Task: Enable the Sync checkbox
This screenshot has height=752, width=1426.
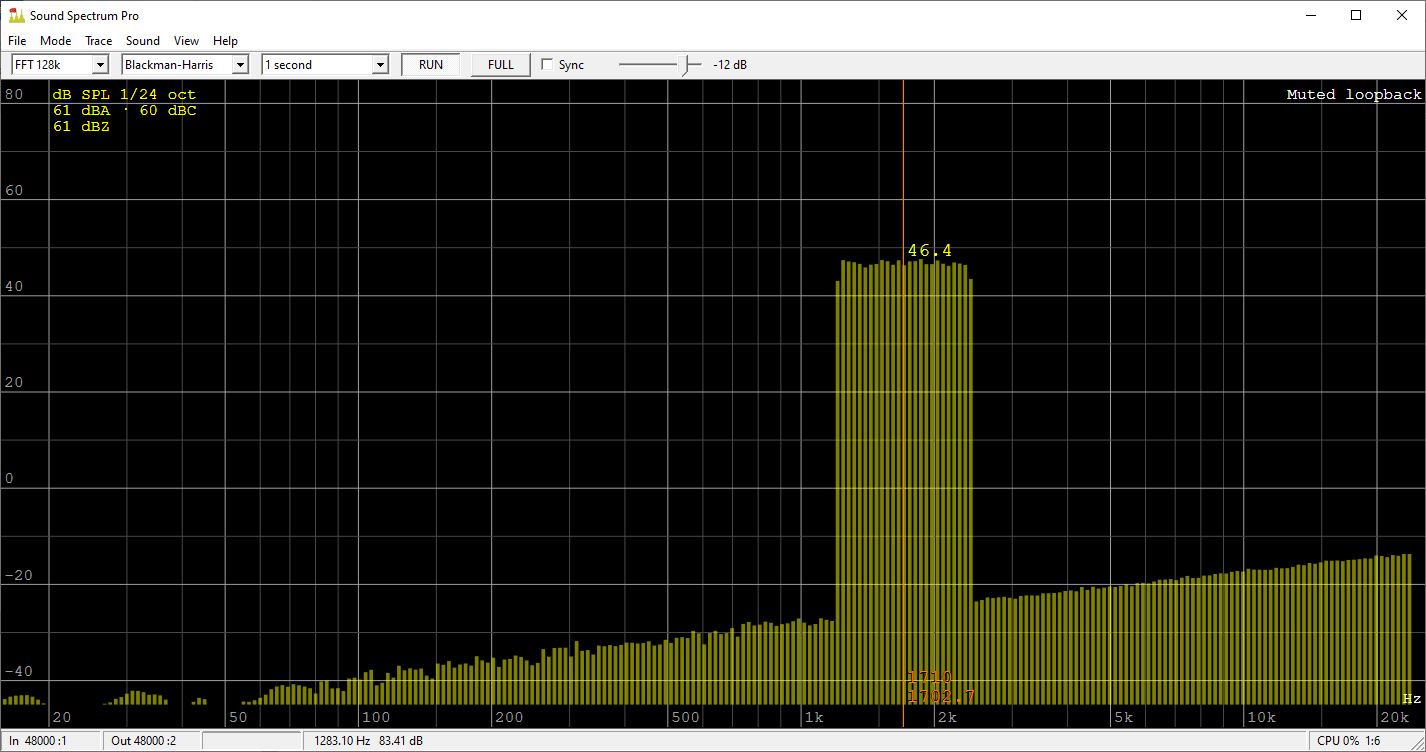Action: point(547,64)
